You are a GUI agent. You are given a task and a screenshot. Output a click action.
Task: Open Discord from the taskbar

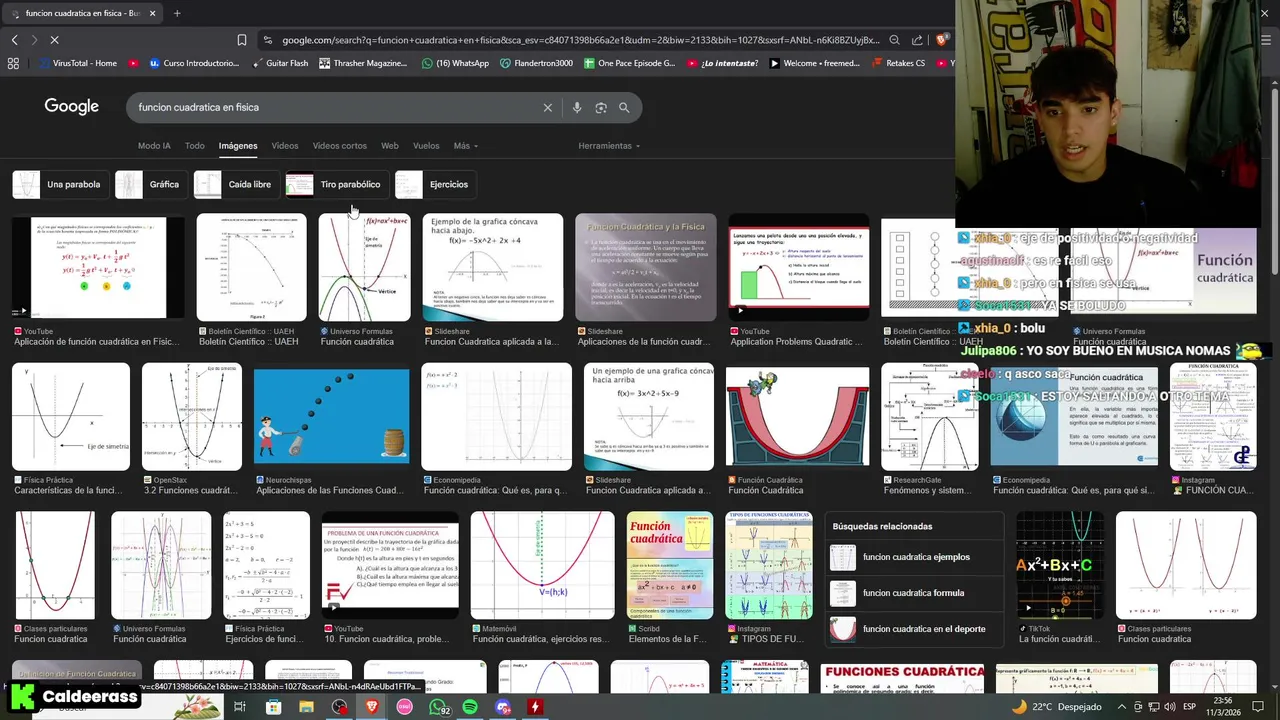coord(503,707)
